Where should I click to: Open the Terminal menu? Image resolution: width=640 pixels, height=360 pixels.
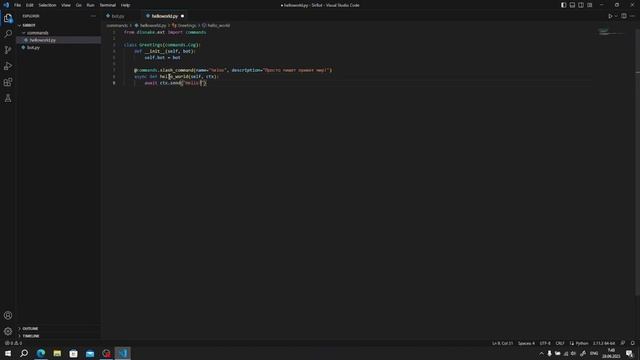click(x=108, y=5)
